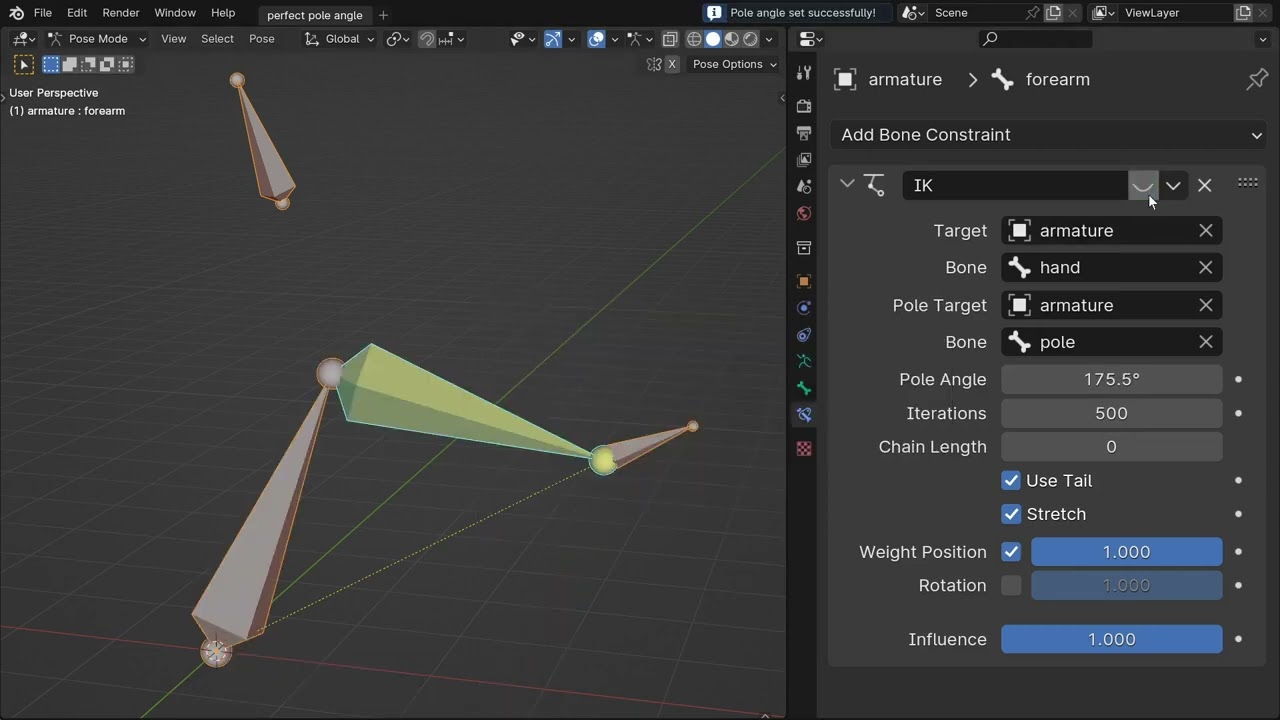
Task: Open the Edit menu
Action: 77,13
